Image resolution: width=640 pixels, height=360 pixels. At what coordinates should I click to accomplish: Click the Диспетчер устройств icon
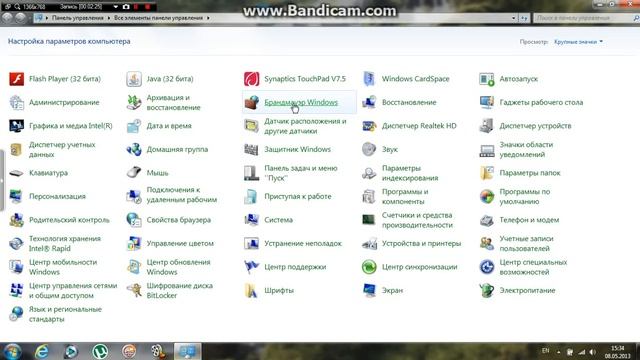pos(487,126)
